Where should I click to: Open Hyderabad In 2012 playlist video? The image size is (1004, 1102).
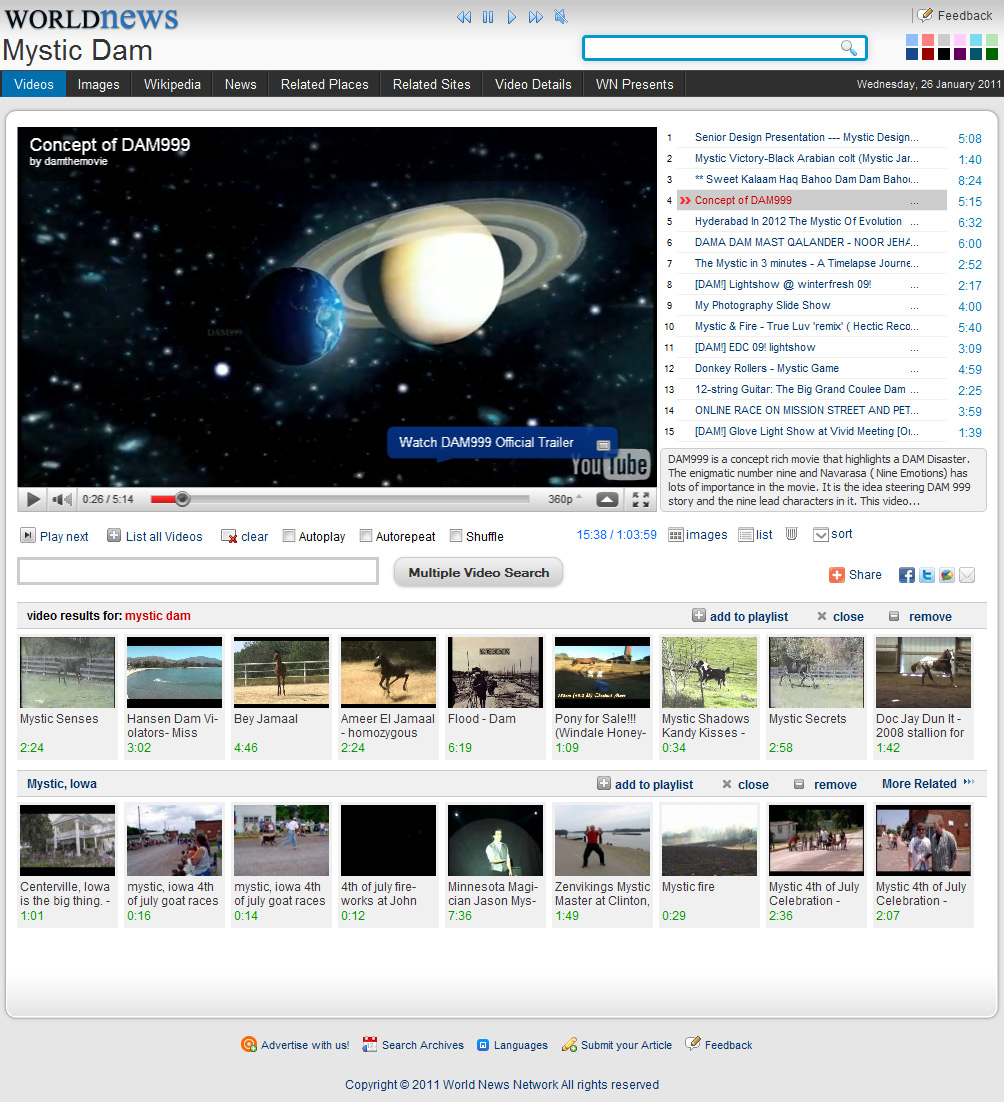point(798,222)
